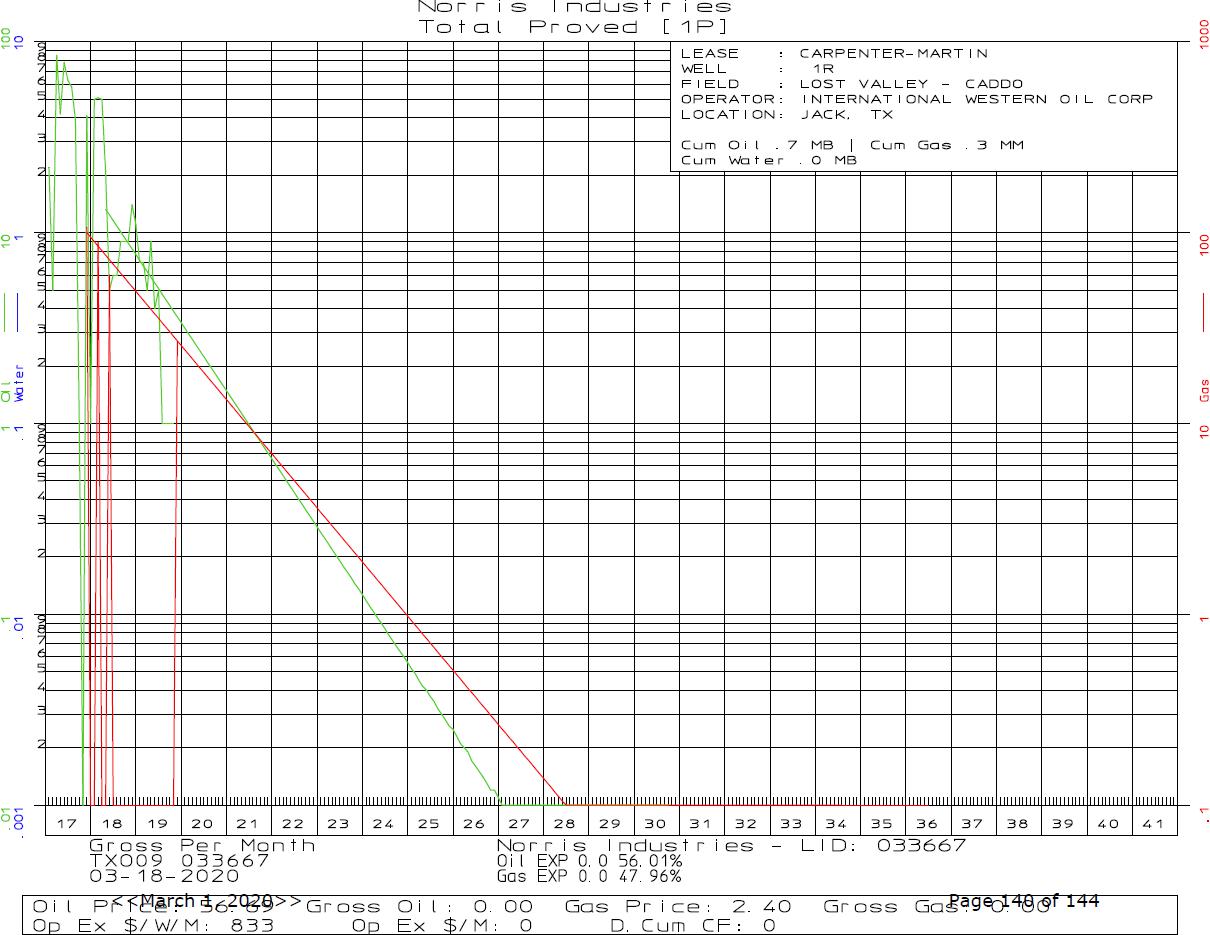Click the rotated Water axis label
Image resolution: width=1210 pixels, height=935 pixels.
[x=19, y=384]
